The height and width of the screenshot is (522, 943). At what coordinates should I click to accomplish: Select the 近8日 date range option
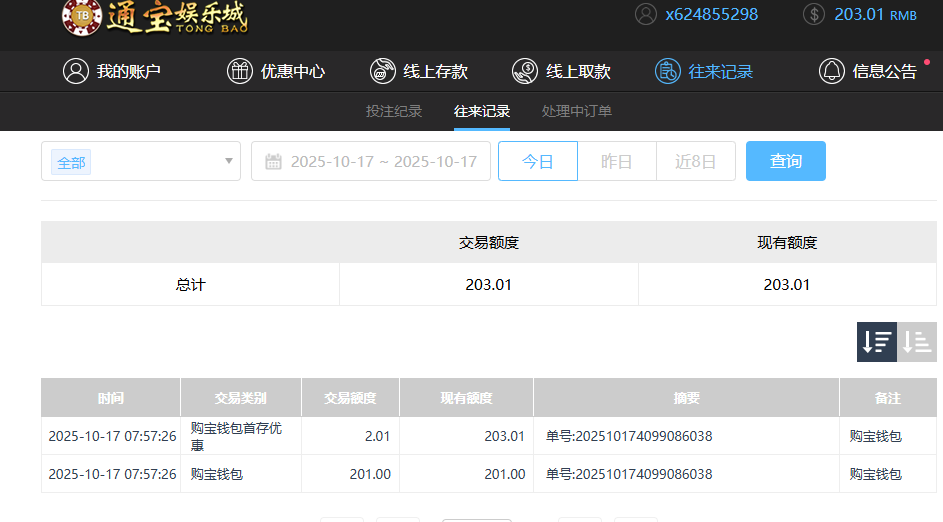click(x=696, y=161)
